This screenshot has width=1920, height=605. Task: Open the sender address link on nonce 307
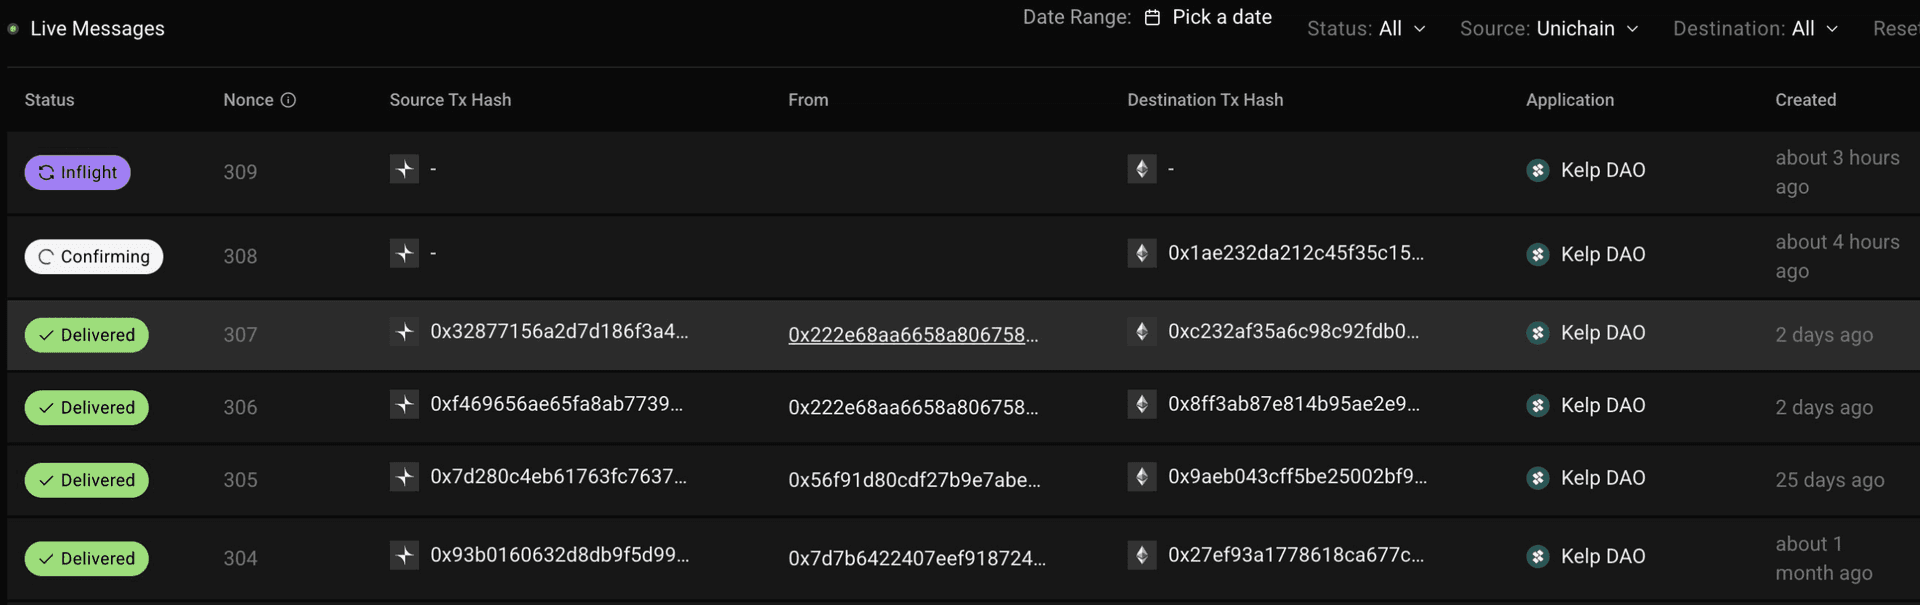pos(914,335)
